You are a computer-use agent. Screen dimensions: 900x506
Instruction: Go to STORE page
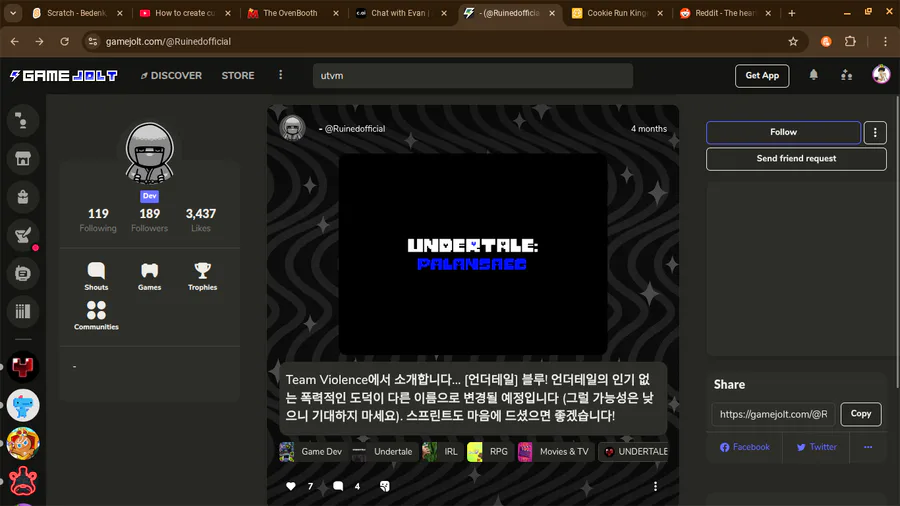238,76
